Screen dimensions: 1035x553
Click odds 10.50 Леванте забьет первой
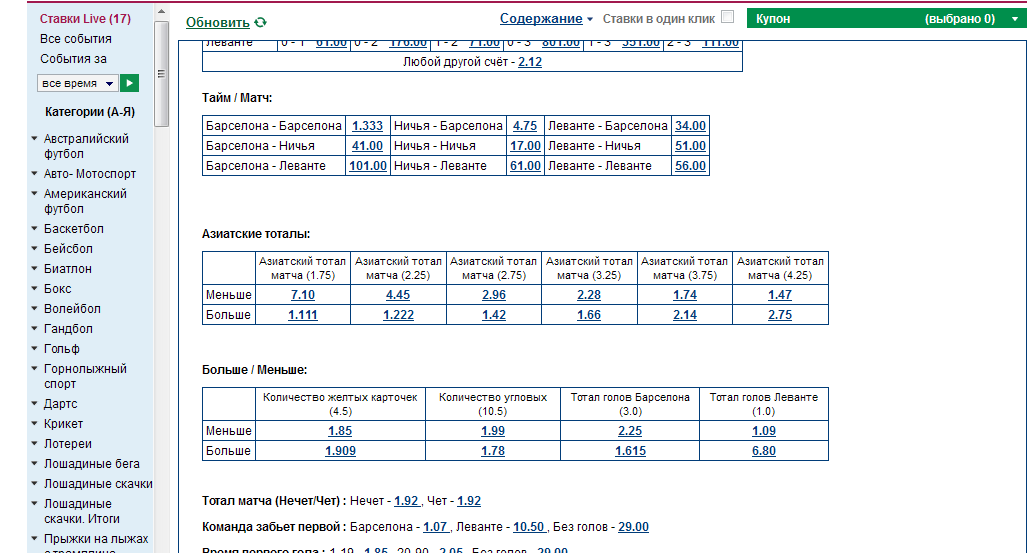529,527
